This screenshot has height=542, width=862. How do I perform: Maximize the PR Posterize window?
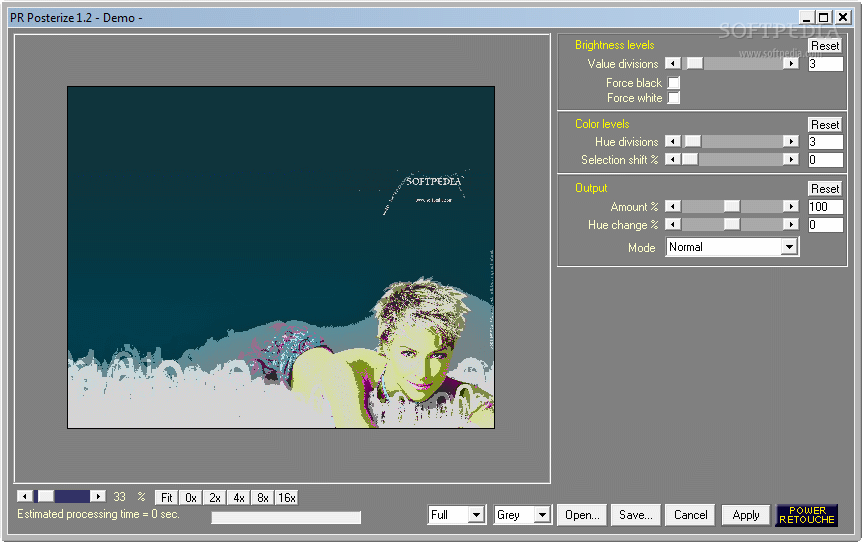[823, 18]
